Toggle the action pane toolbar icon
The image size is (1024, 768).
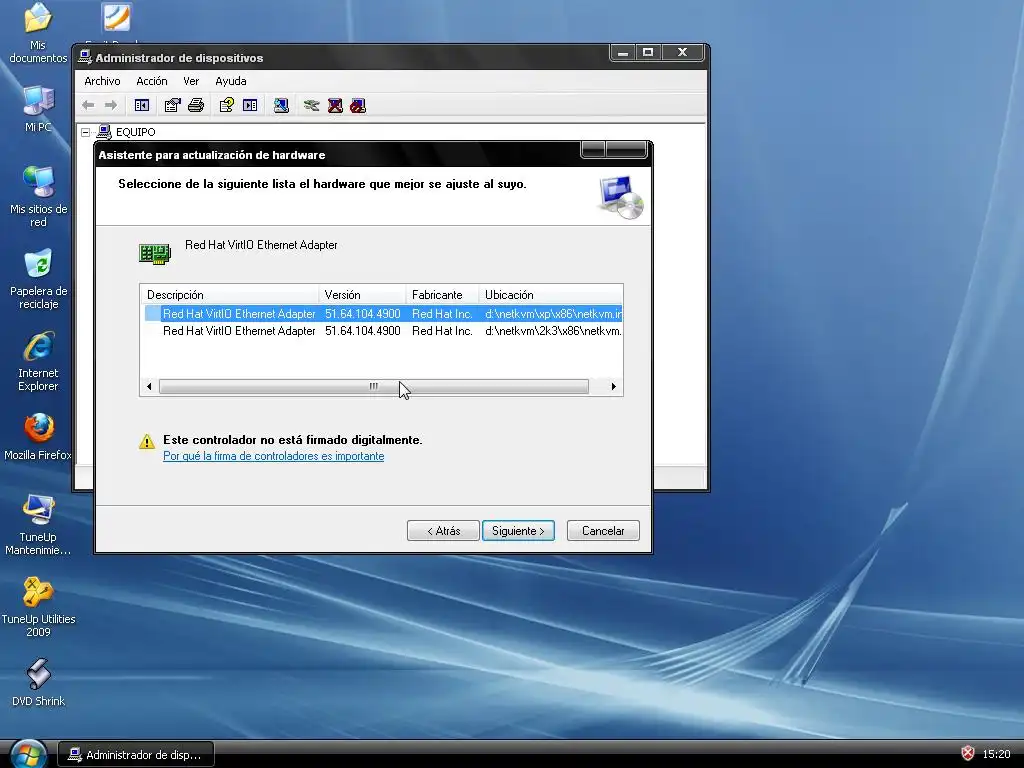click(x=250, y=105)
